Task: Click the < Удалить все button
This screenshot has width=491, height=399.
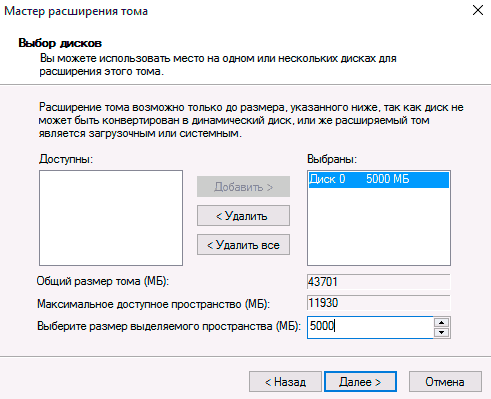Action: (x=243, y=245)
